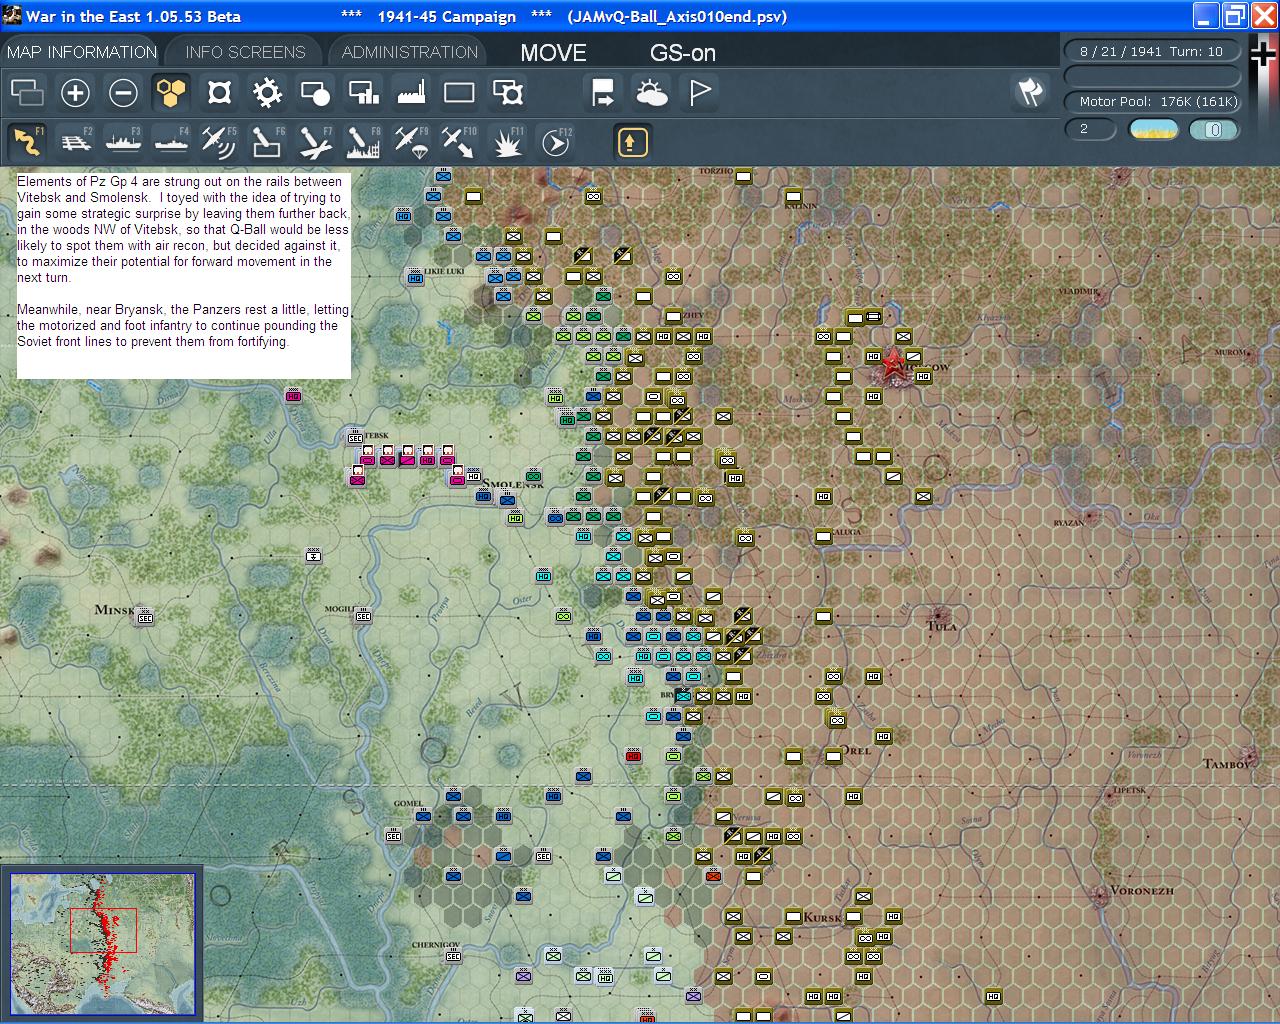Click the Smolensk city label

point(513,485)
